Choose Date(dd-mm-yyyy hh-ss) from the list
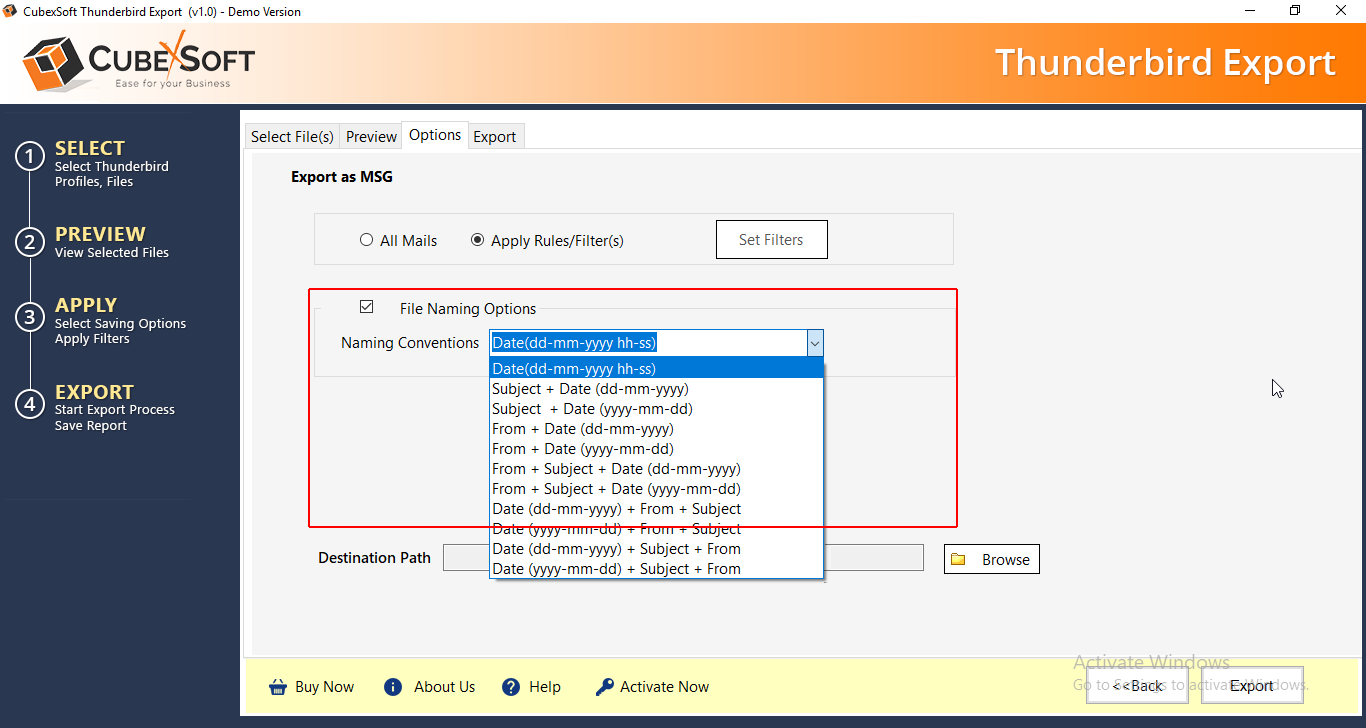This screenshot has width=1366, height=728. [657, 369]
